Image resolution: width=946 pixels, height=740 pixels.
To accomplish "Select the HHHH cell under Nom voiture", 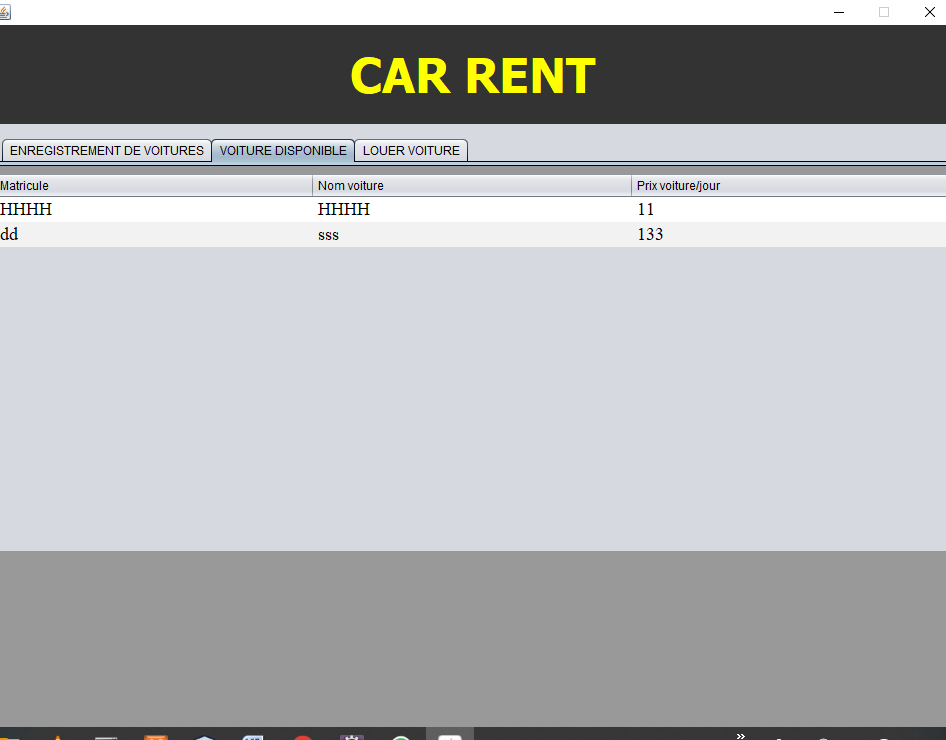I will (x=471, y=210).
